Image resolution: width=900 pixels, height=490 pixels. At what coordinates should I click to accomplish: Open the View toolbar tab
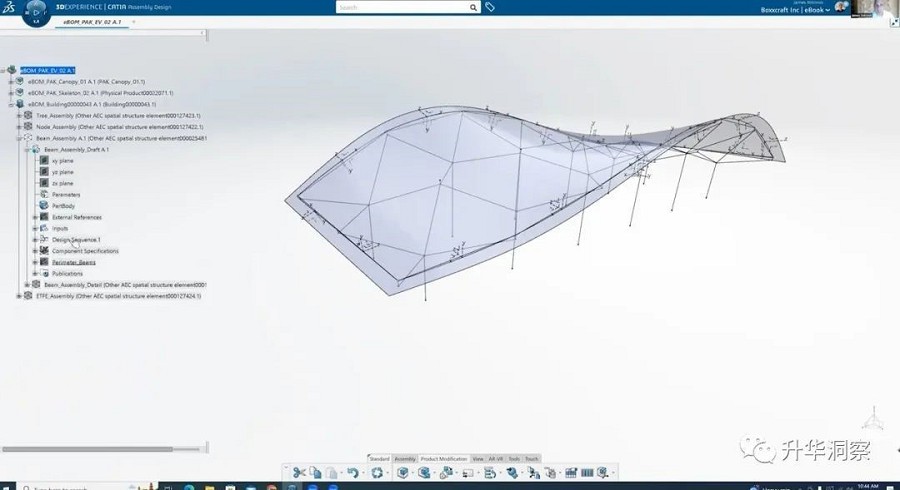tap(477, 459)
